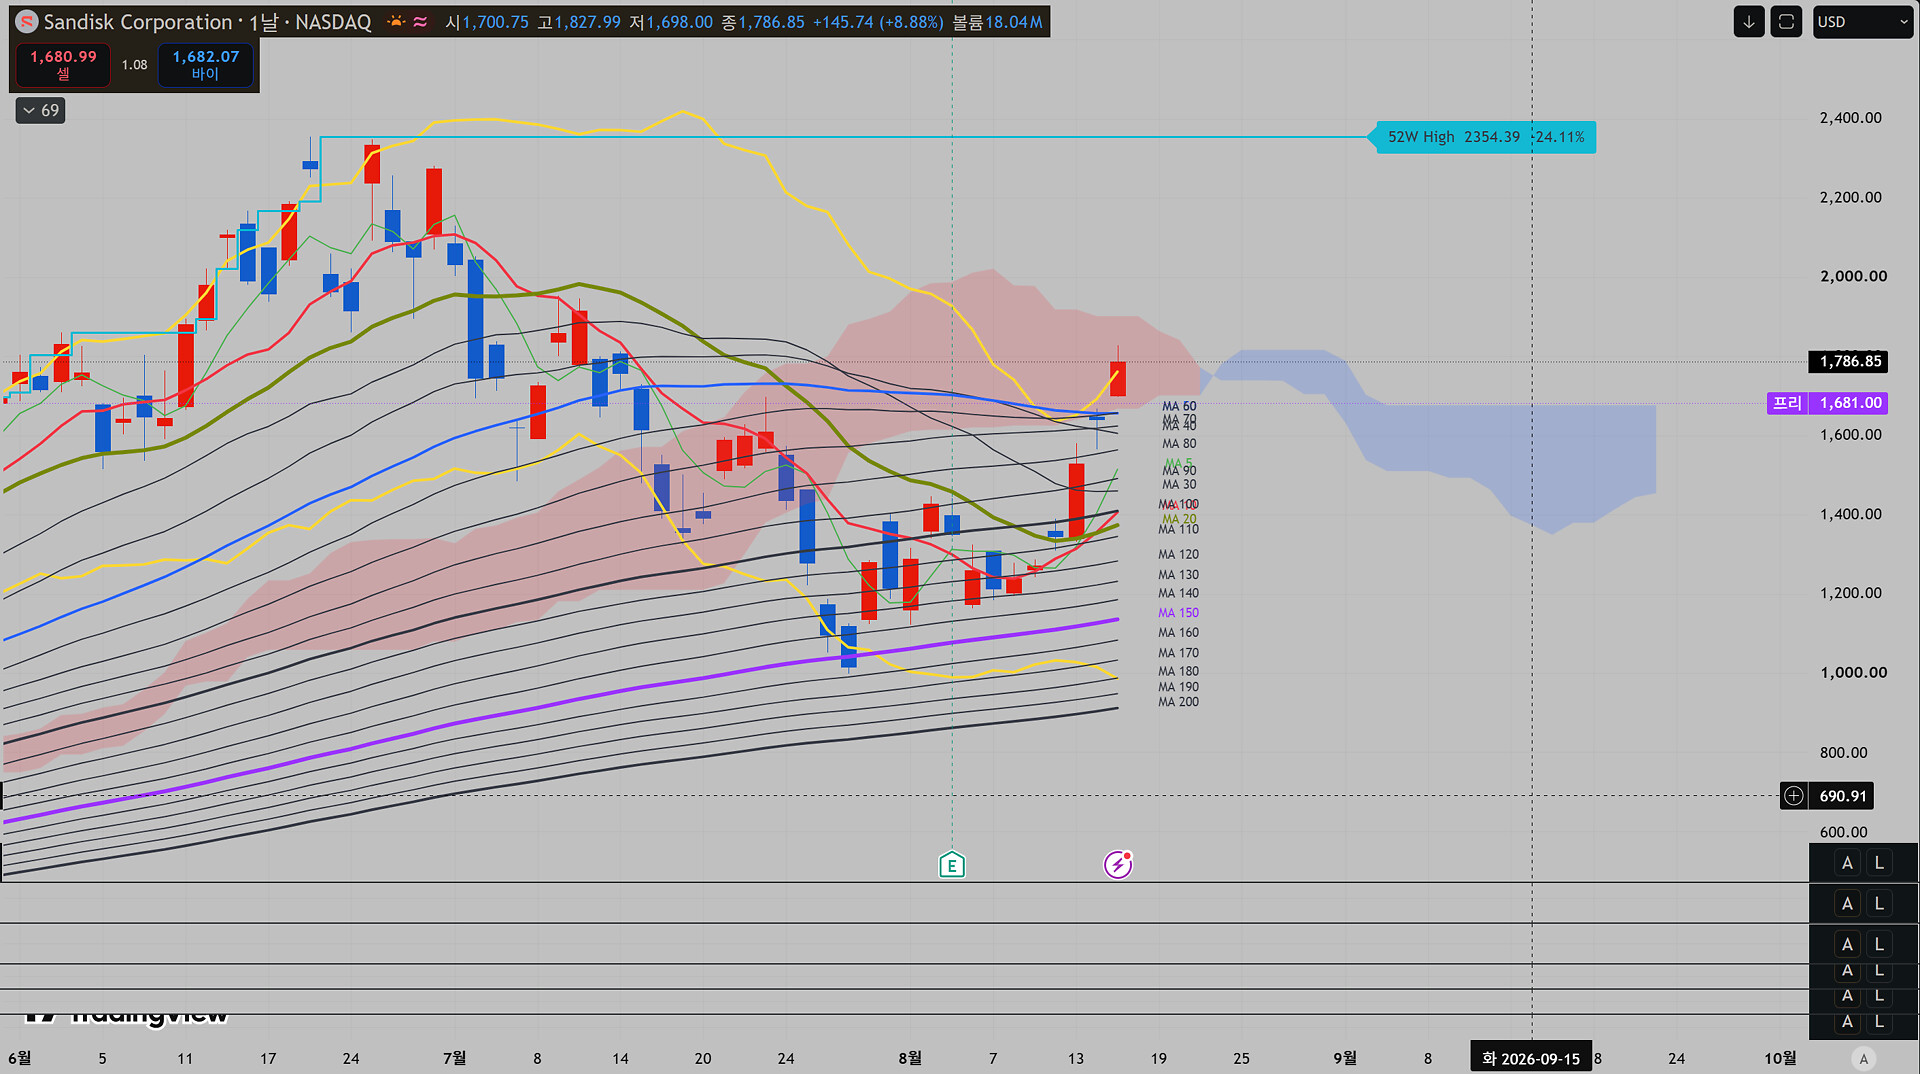Screen dimensions: 1920x1074
Task: Toggle auto scale A in first pane
Action: [x=1847, y=863]
